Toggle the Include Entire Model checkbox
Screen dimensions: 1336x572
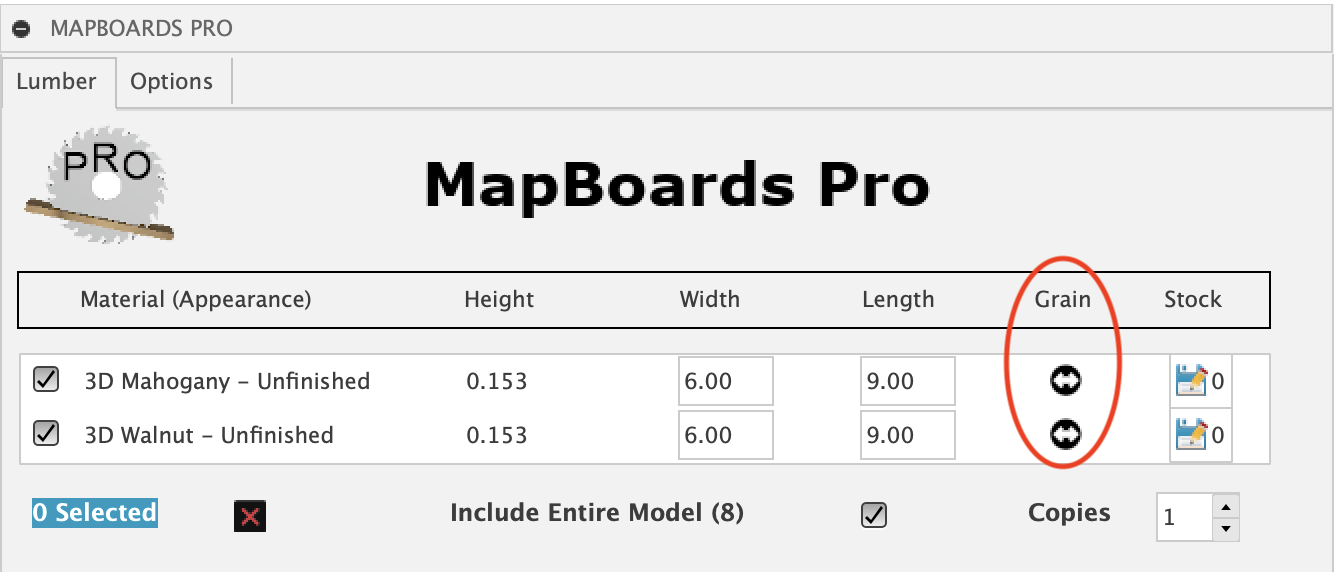point(874,514)
